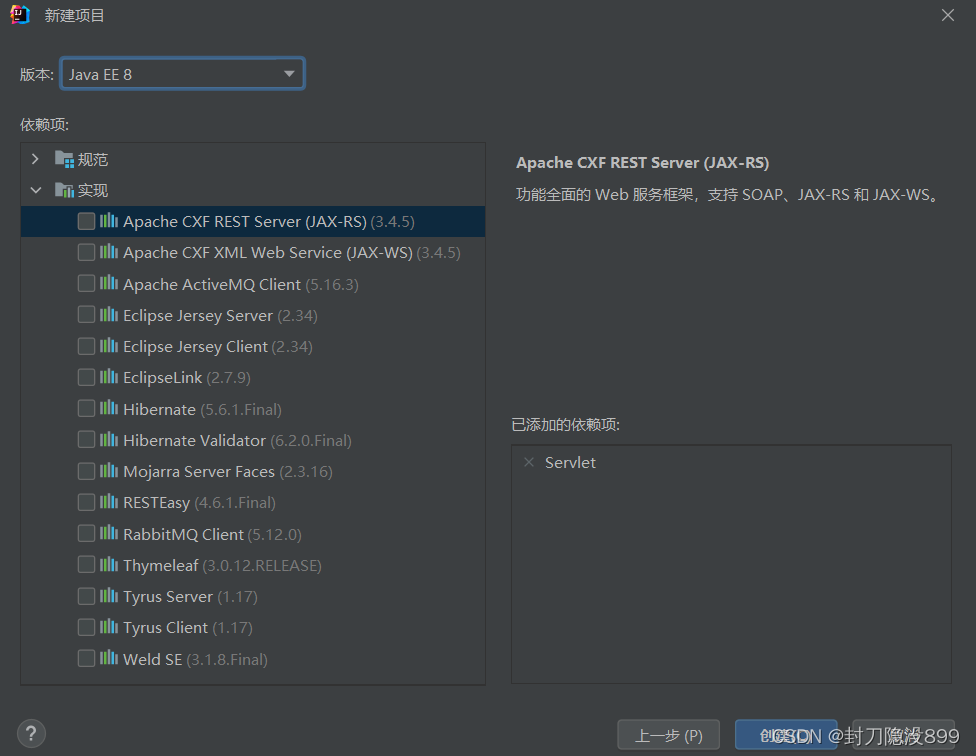This screenshot has height=756, width=976.
Task: Enable the EclipseLink checkbox
Action: [x=87, y=377]
